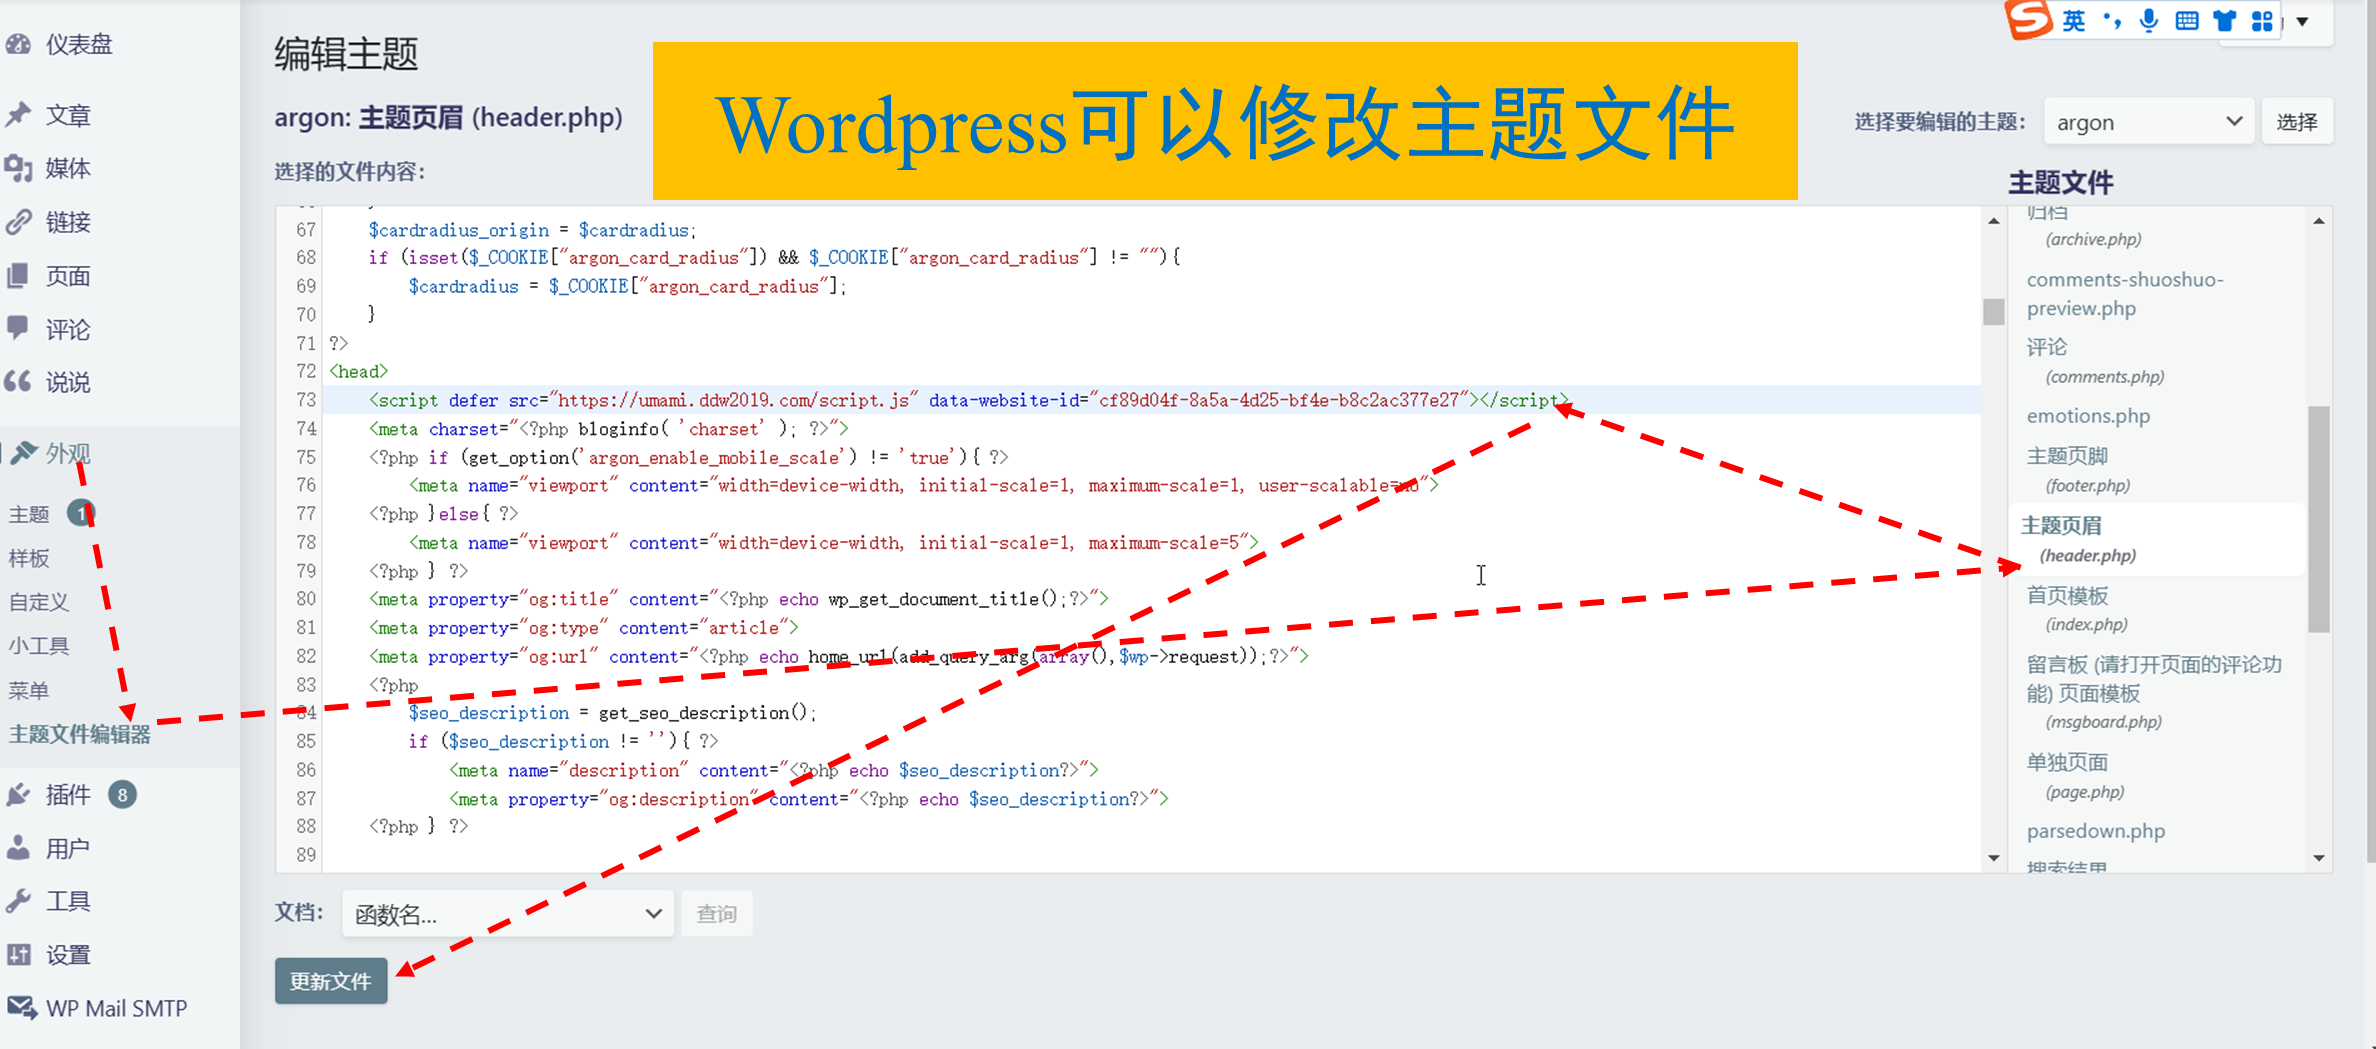Click the Sogou skin shirt icon
The height and width of the screenshot is (1049, 2376).
click(x=2225, y=21)
